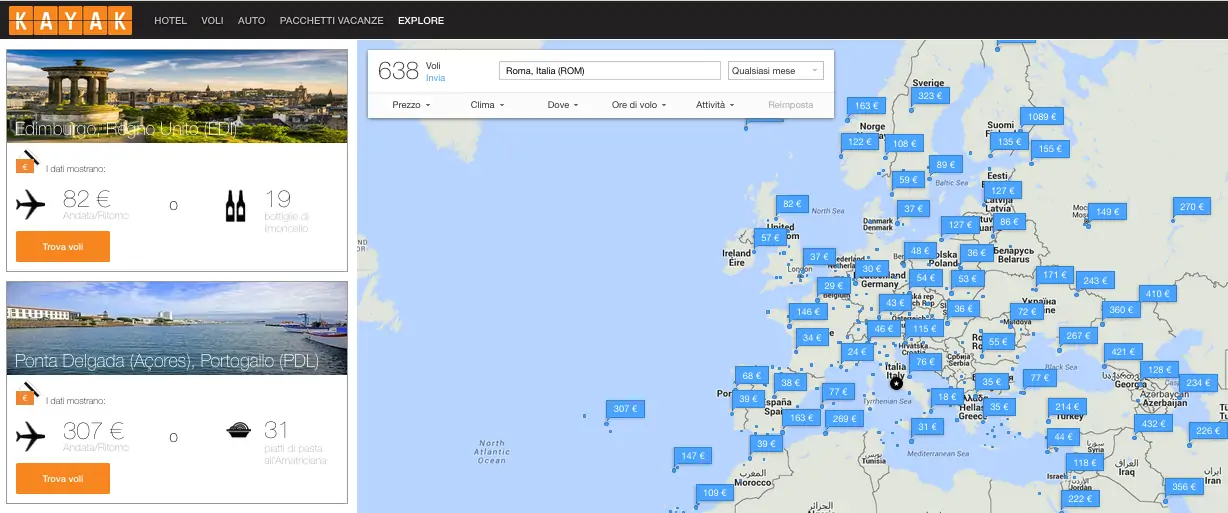Select the 356 € price marker
This screenshot has height=513, width=1228.
[1184, 487]
